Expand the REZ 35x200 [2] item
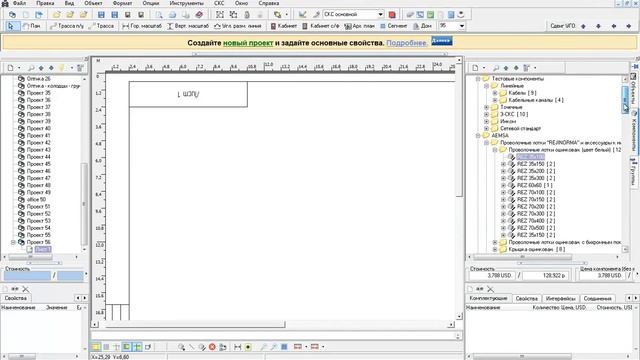Screen dimensions: 640x360 (x=503, y=171)
